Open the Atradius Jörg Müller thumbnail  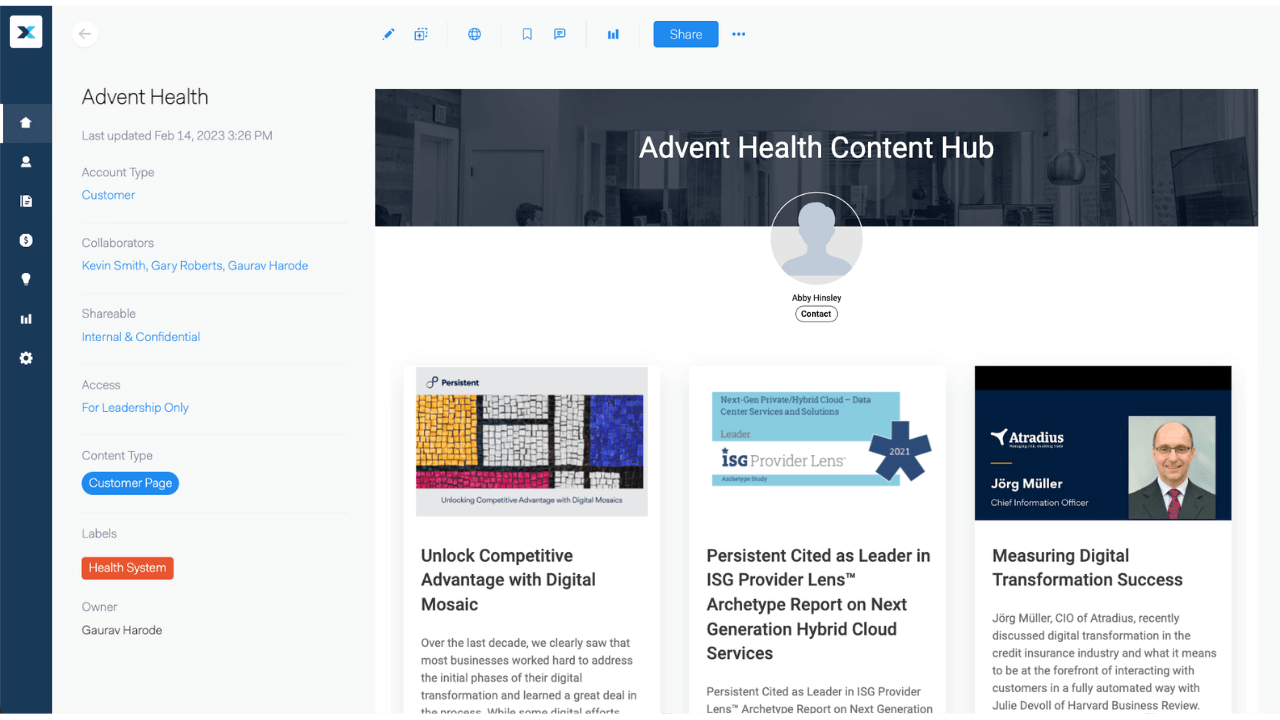(1103, 443)
